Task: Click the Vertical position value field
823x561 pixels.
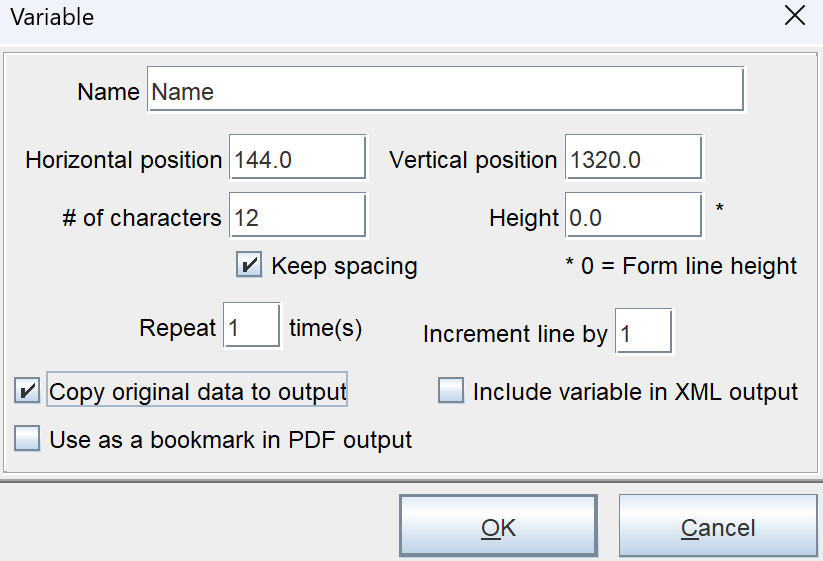Action: pyautogui.click(x=633, y=160)
